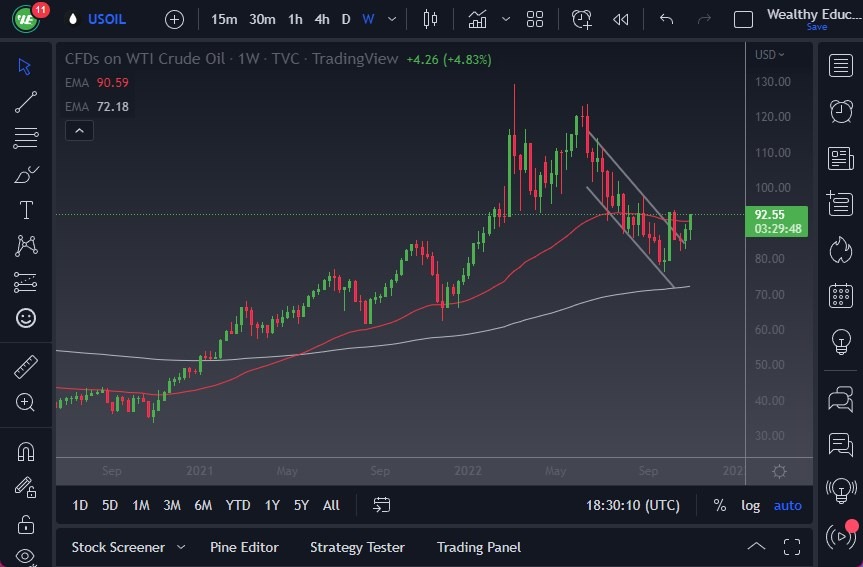The image size is (863, 567).
Task: Collapse the indicator legend chevron
Action: coord(79,130)
